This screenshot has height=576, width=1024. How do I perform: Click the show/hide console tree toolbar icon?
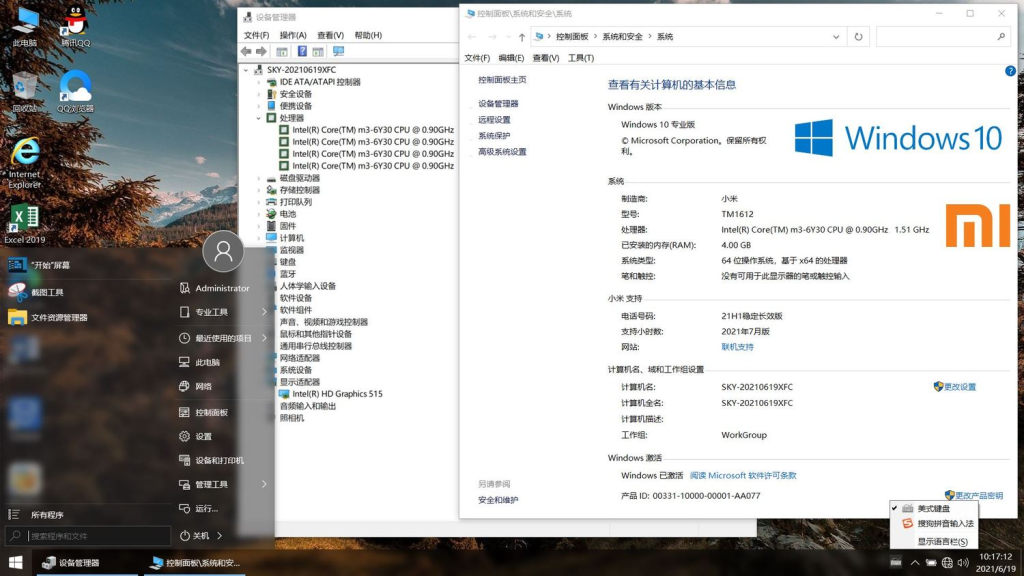[281, 52]
